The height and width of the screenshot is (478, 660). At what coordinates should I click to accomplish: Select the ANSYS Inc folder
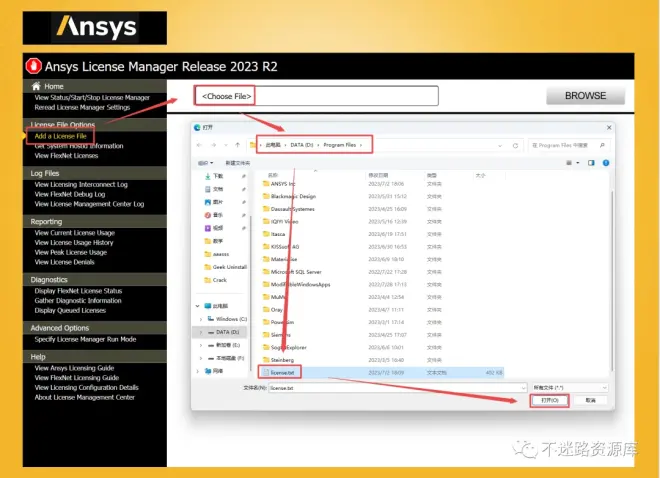(x=279, y=184)
